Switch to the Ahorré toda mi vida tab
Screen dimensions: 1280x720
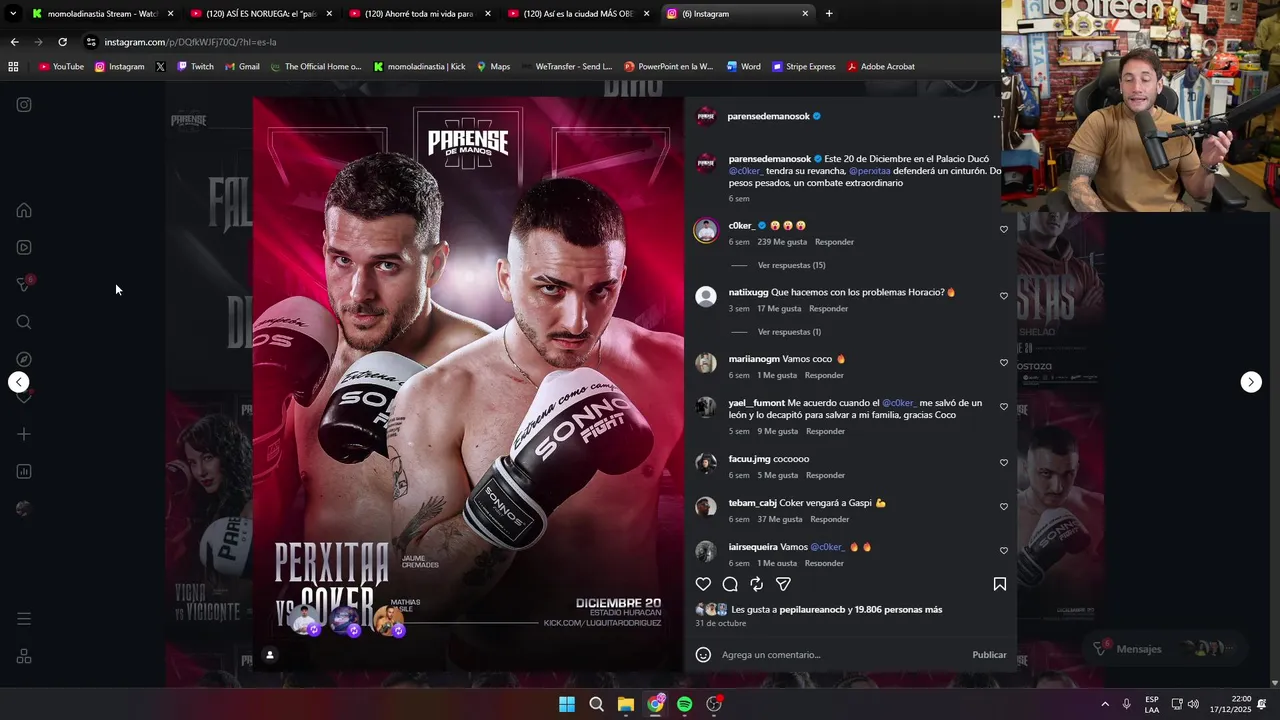[x=420, y=14]
